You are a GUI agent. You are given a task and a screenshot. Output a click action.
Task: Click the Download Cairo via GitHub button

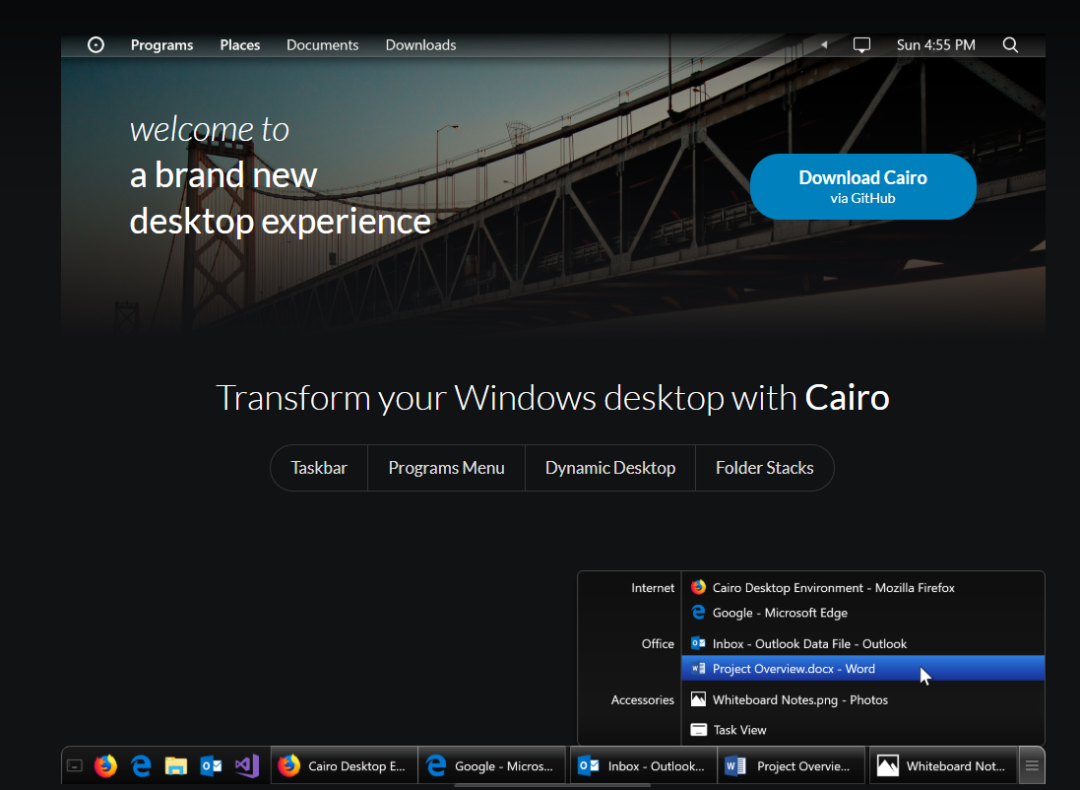863,187
